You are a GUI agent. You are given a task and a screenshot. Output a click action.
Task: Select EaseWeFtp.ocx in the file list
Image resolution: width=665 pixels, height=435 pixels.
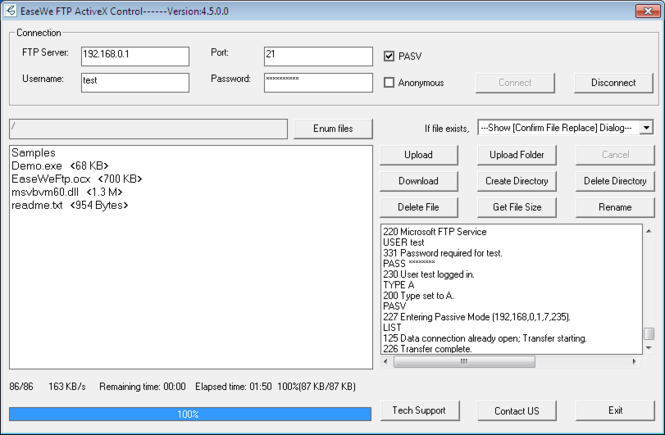pyautogui.click(x=77, y=179)
